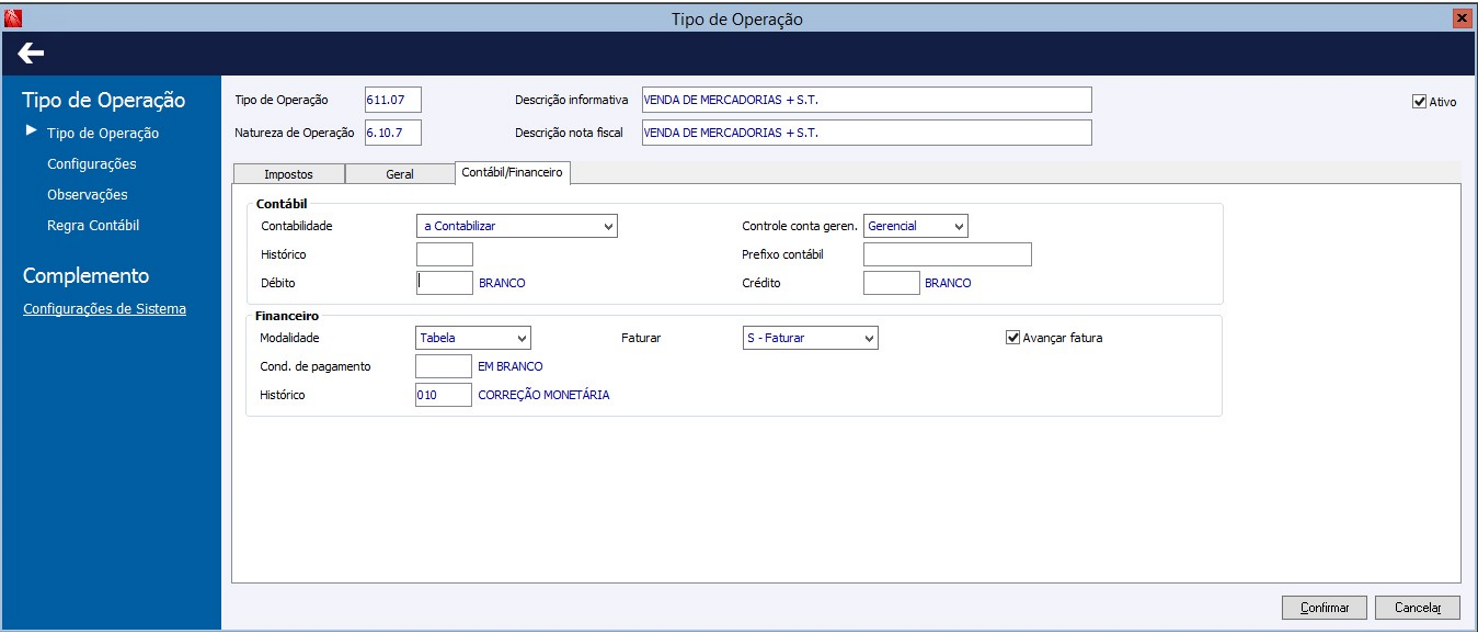Open Observações in the sidebar
This screenshot has height=632, width=1479.
(x=87, y=195)
